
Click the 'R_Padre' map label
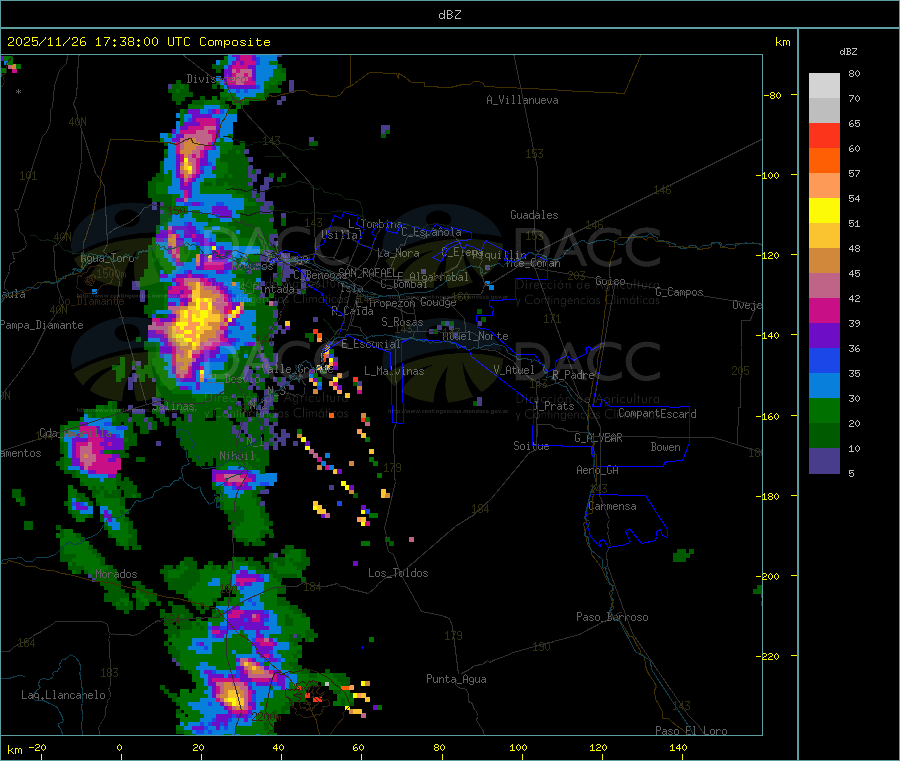click(x=573, y=375)
